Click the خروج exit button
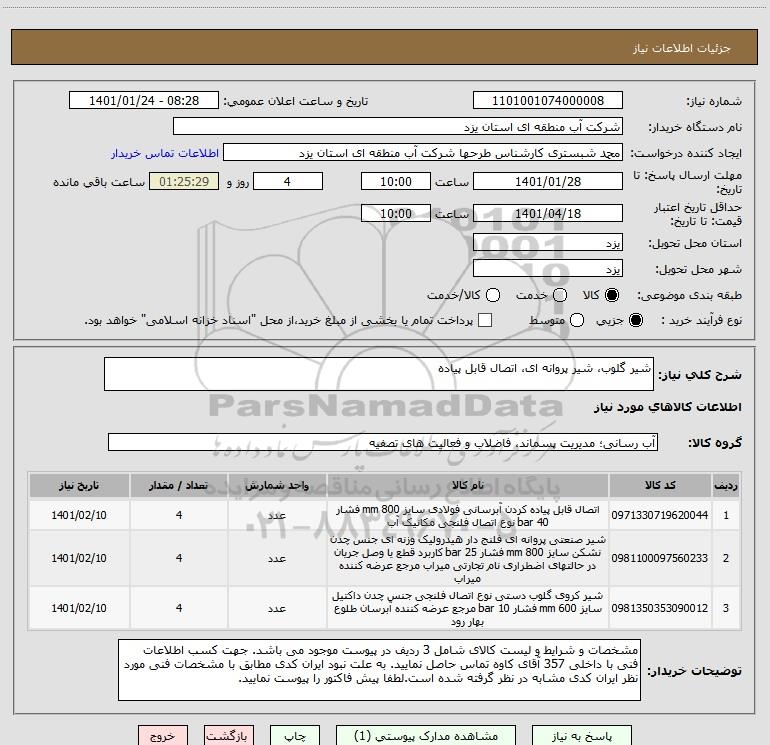The width and height of the screenshot is (770, 745). (163, 736)
